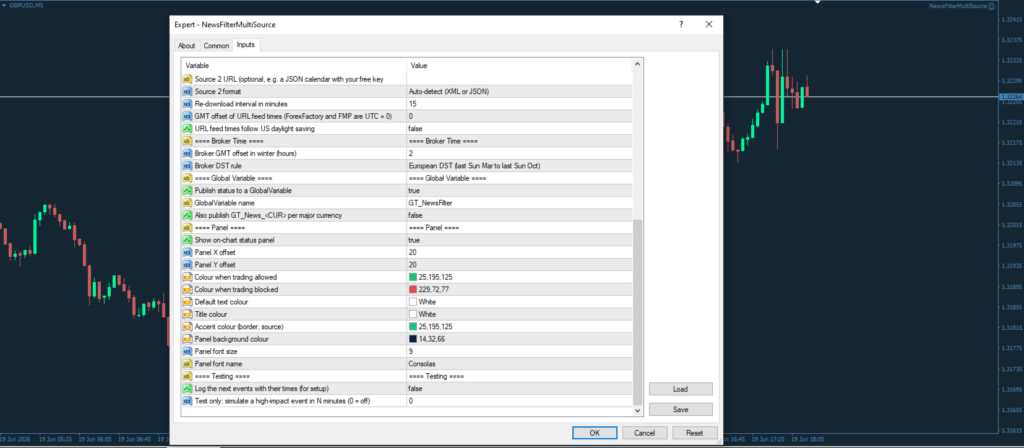The image size is (1024, 448).
Task: Click the icon beside Show on-chart status panel
Action: pos(187,240)
